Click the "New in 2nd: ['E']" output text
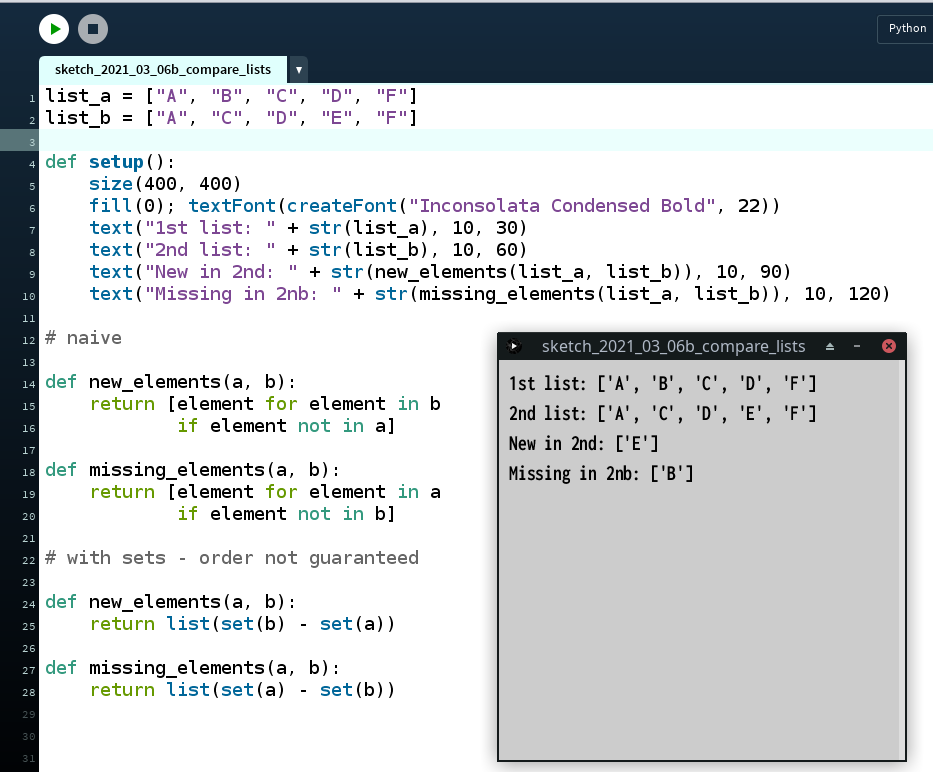Viewport: 933px width, 772px height. 583,443
